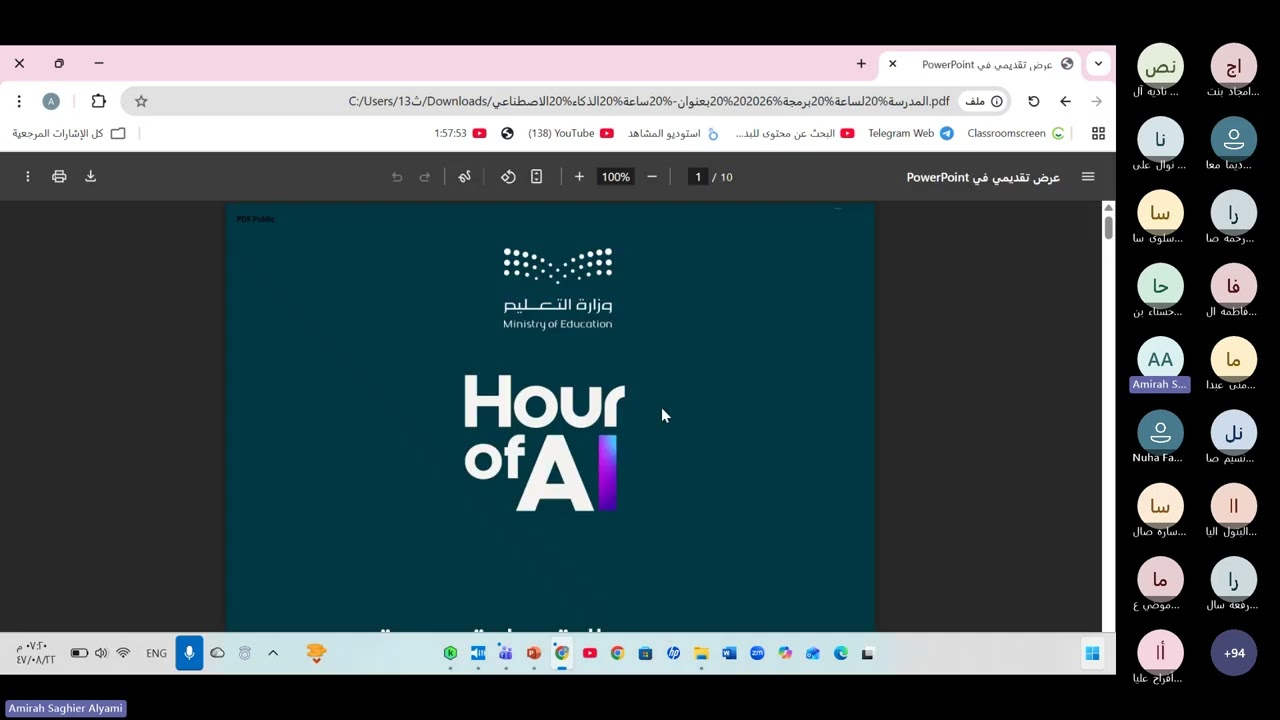Viewport: 1280px width, 720px height.
Task: Open Wi-Fi network settings icon
Action: (x=123, y=653)
